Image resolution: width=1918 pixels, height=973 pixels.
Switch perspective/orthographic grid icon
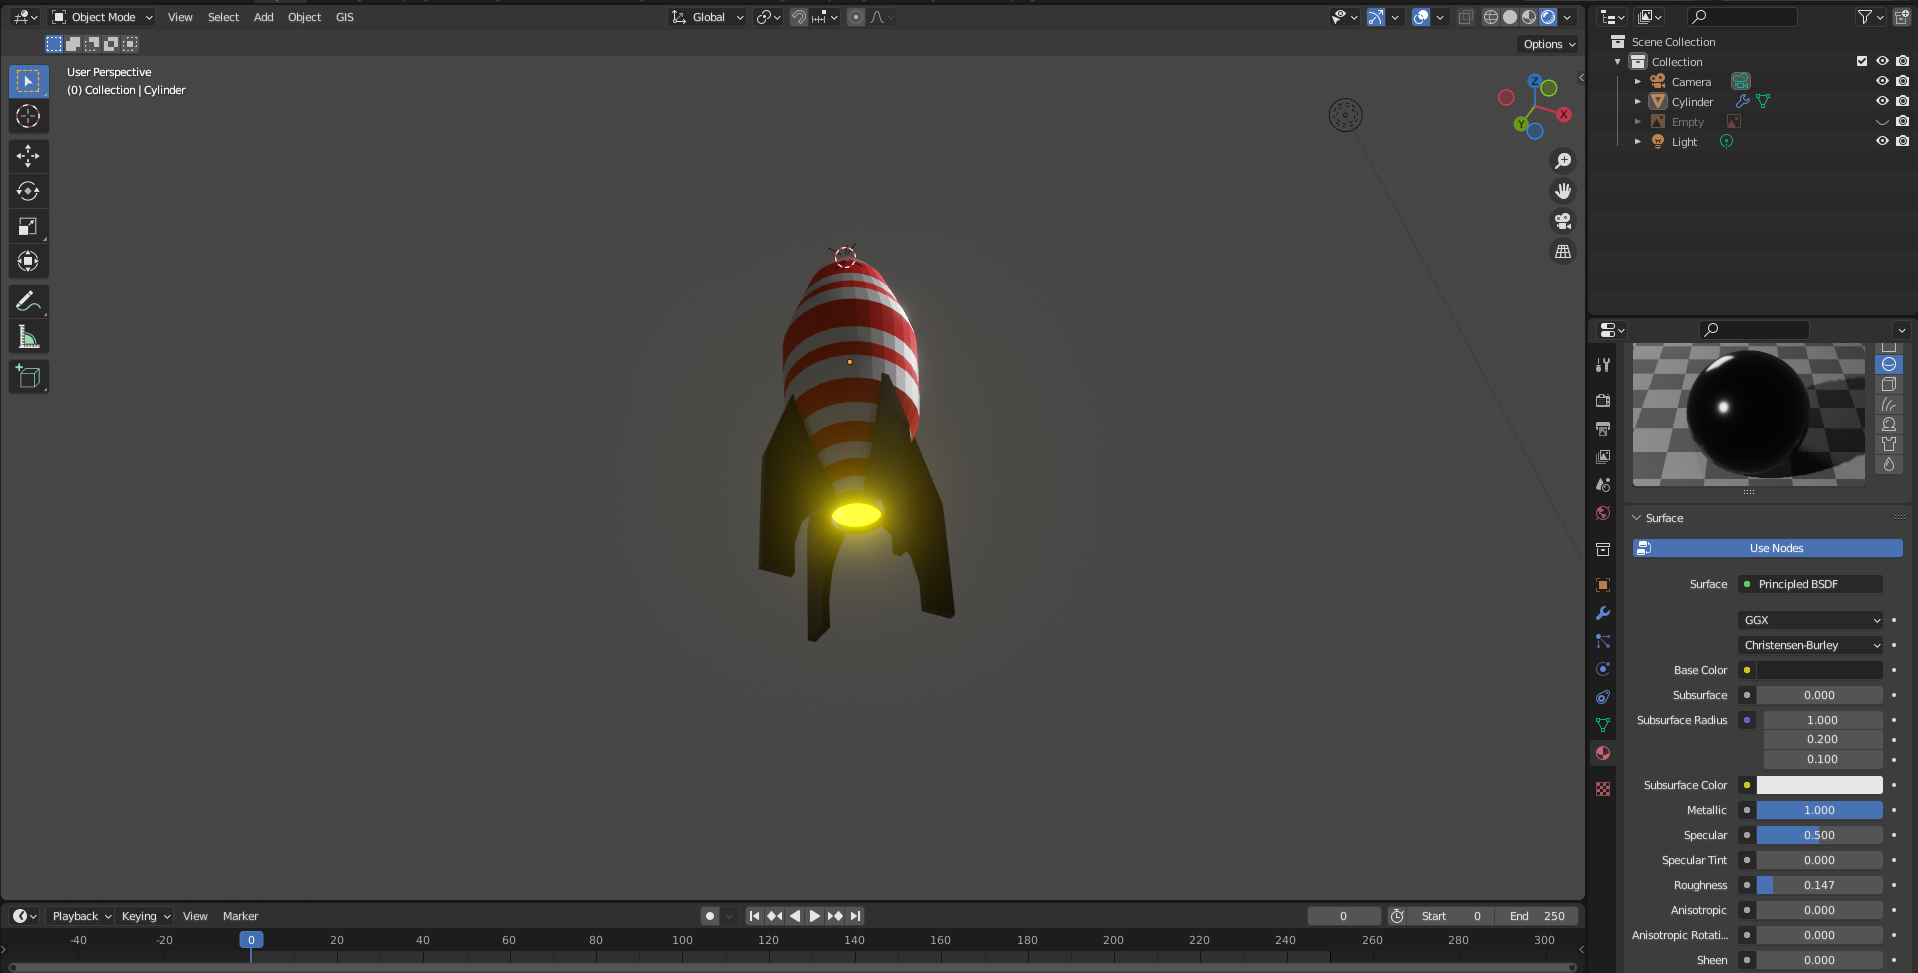click(1563, 251)
